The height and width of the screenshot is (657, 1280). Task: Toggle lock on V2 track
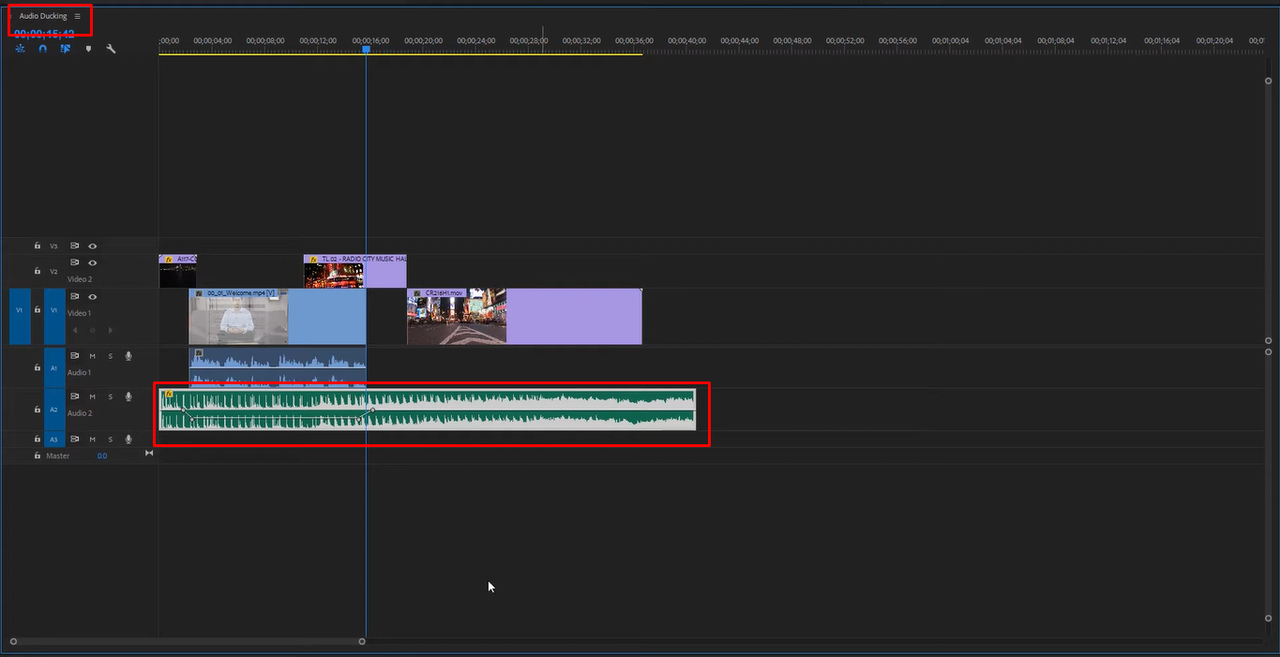click(37, 271)
